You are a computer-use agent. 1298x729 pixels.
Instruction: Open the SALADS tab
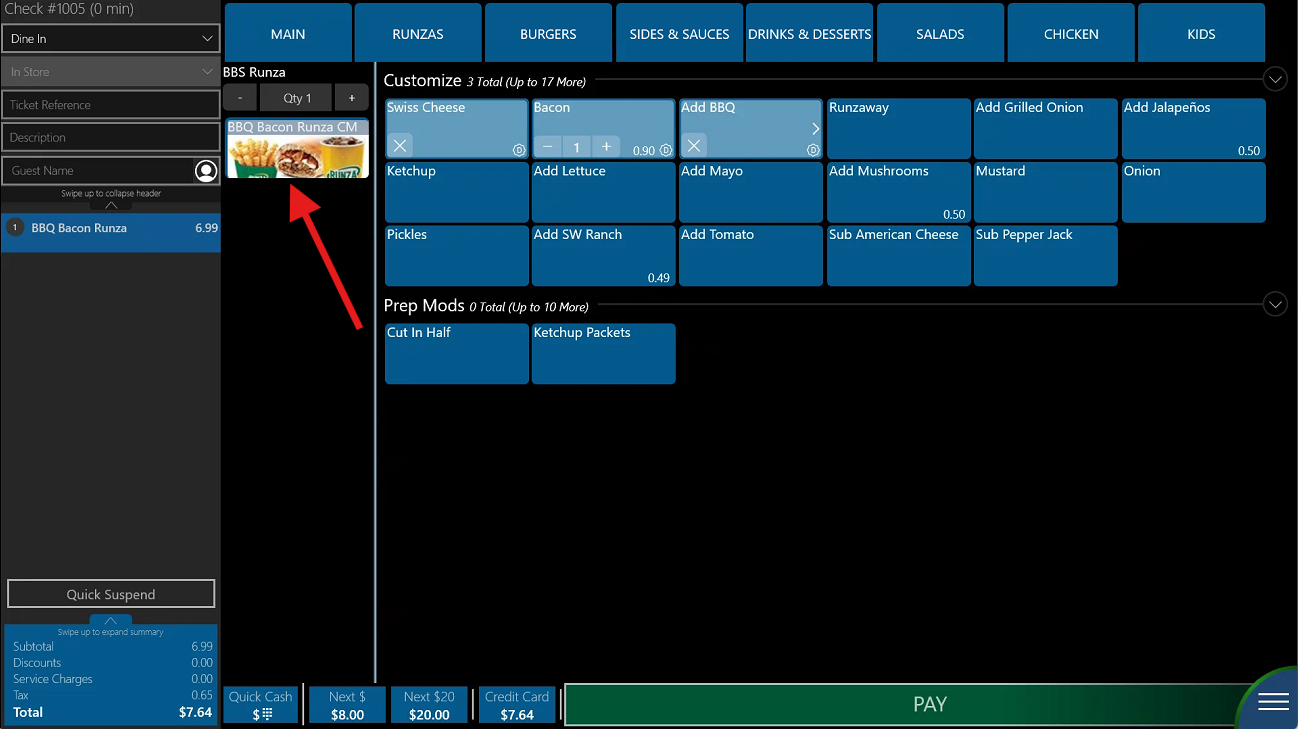[940, 33]
